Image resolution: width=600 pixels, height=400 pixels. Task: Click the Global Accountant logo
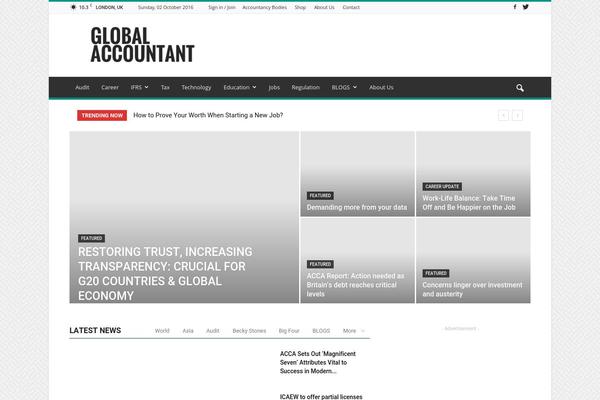142,44
